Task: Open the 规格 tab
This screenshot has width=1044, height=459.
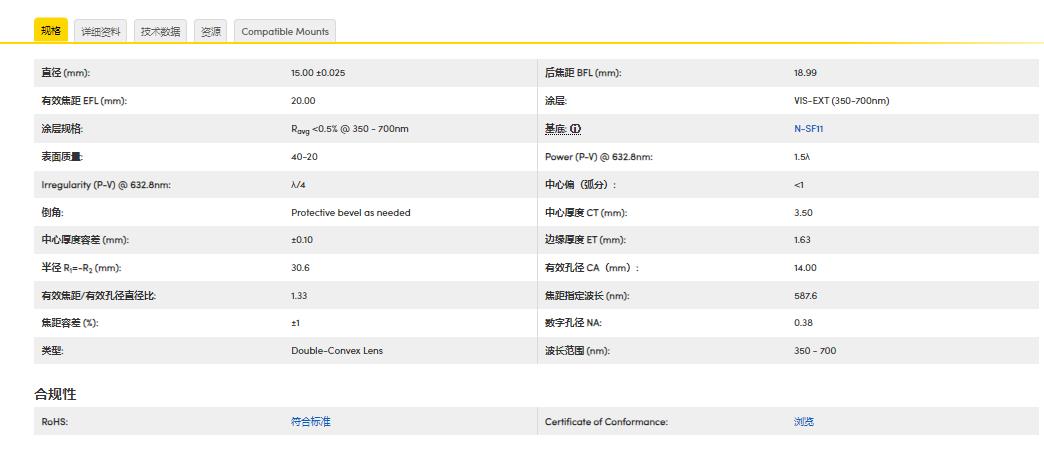Action: [51, 31]
